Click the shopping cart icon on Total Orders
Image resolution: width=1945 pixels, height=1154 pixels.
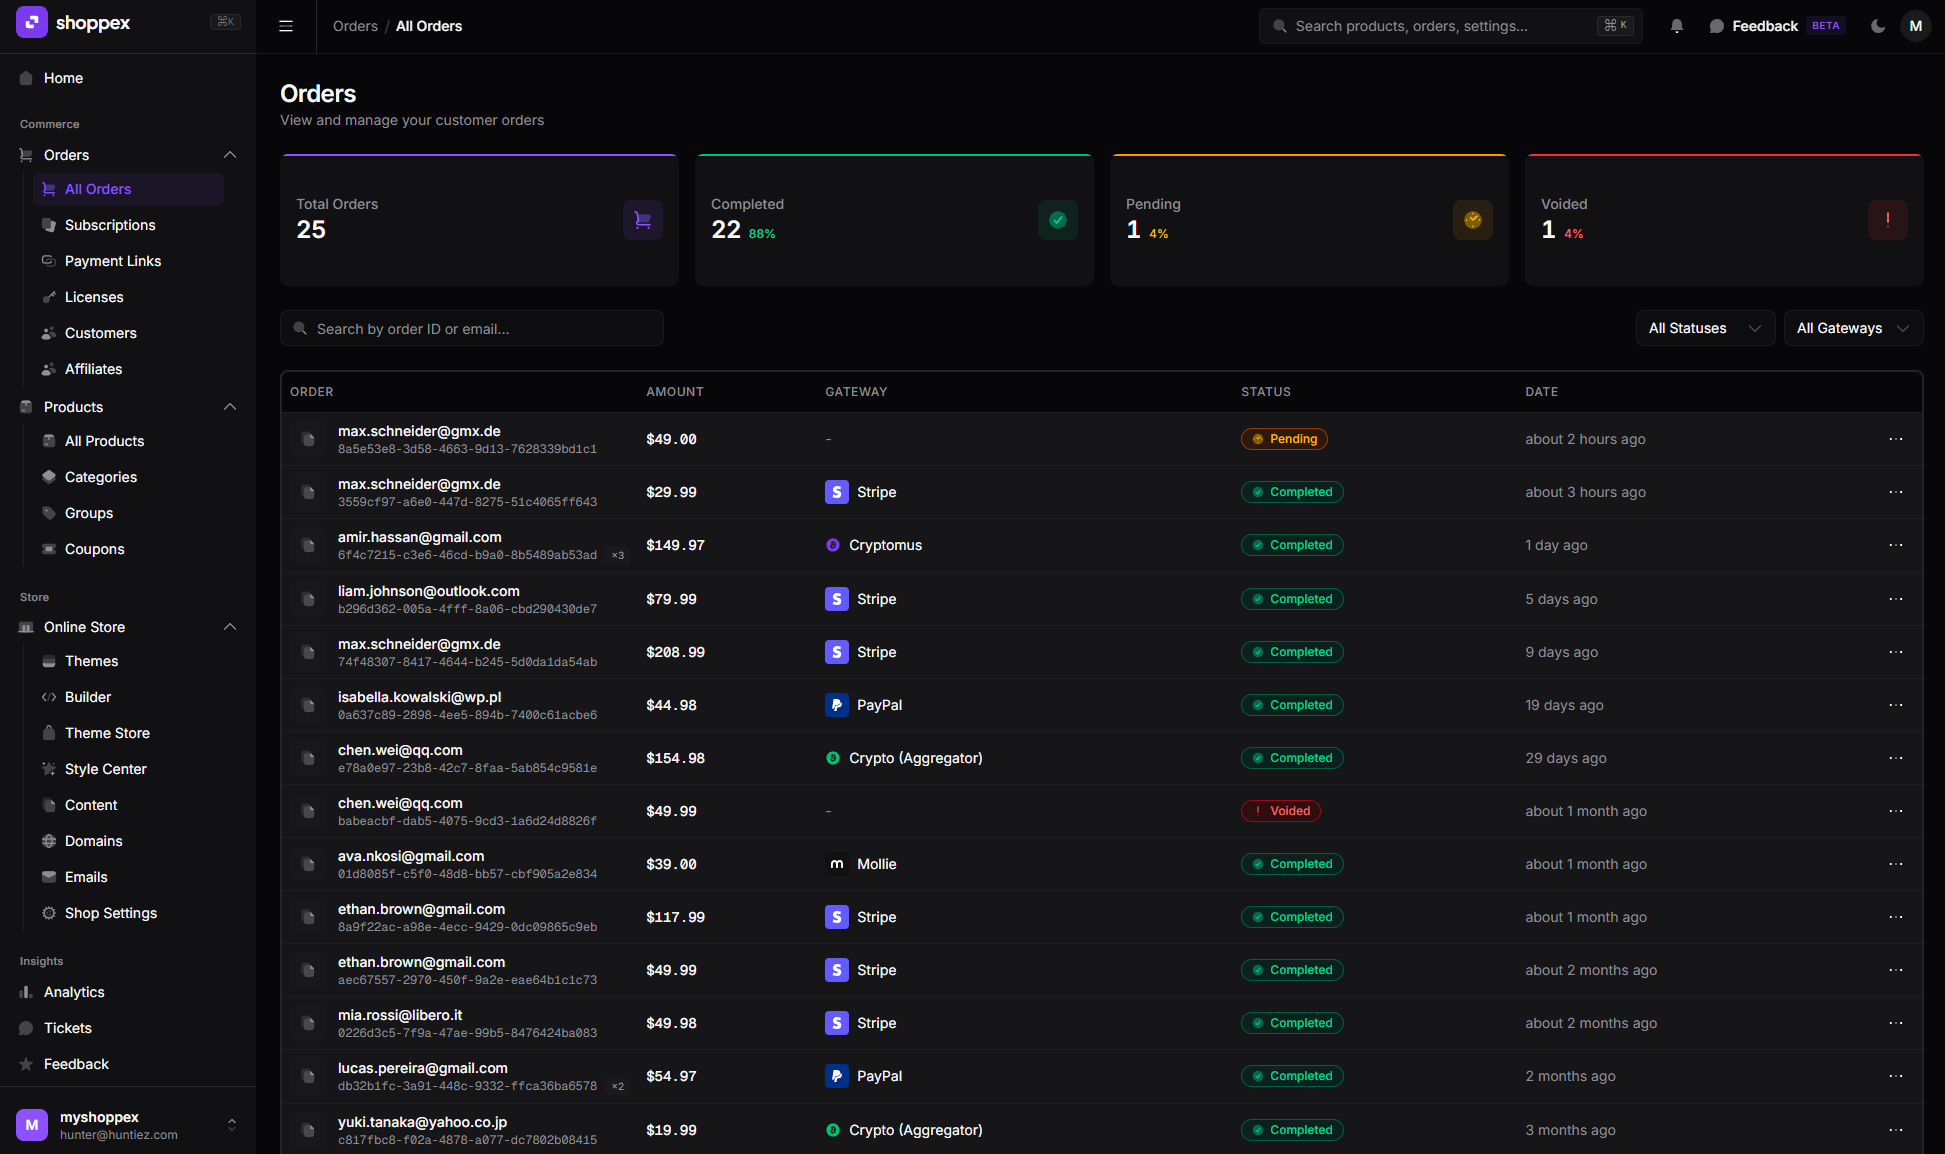point(643,220)
